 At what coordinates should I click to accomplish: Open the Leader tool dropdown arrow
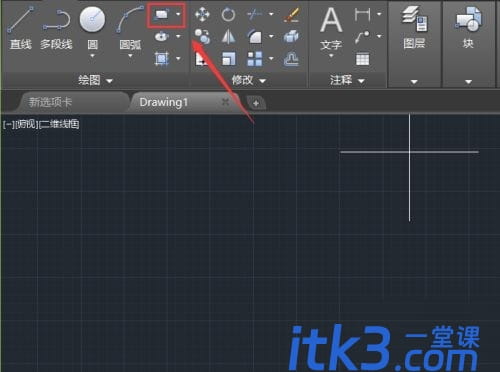[x=379, y=36]
